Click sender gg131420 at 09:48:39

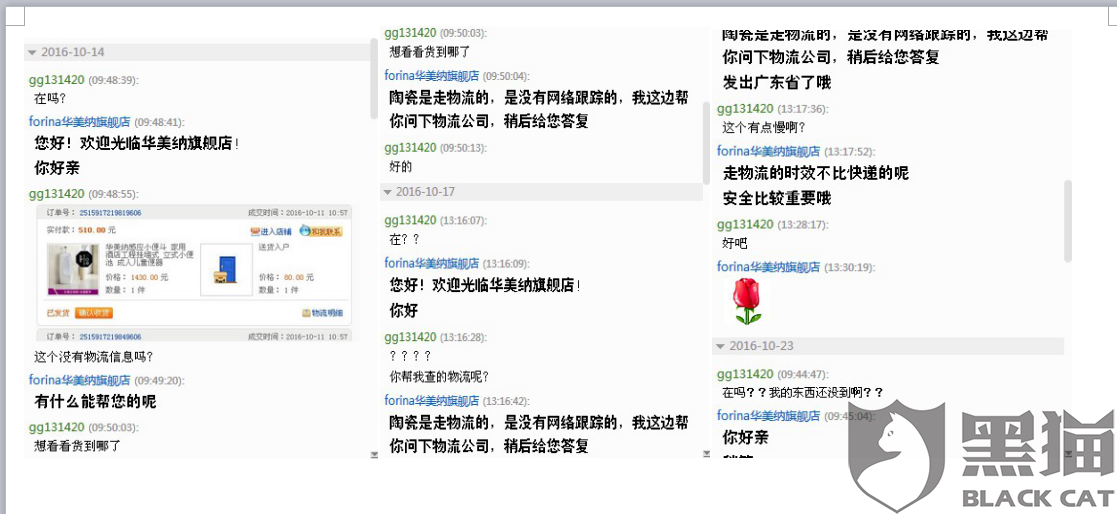pyautogui.click(x=56, y=80)
